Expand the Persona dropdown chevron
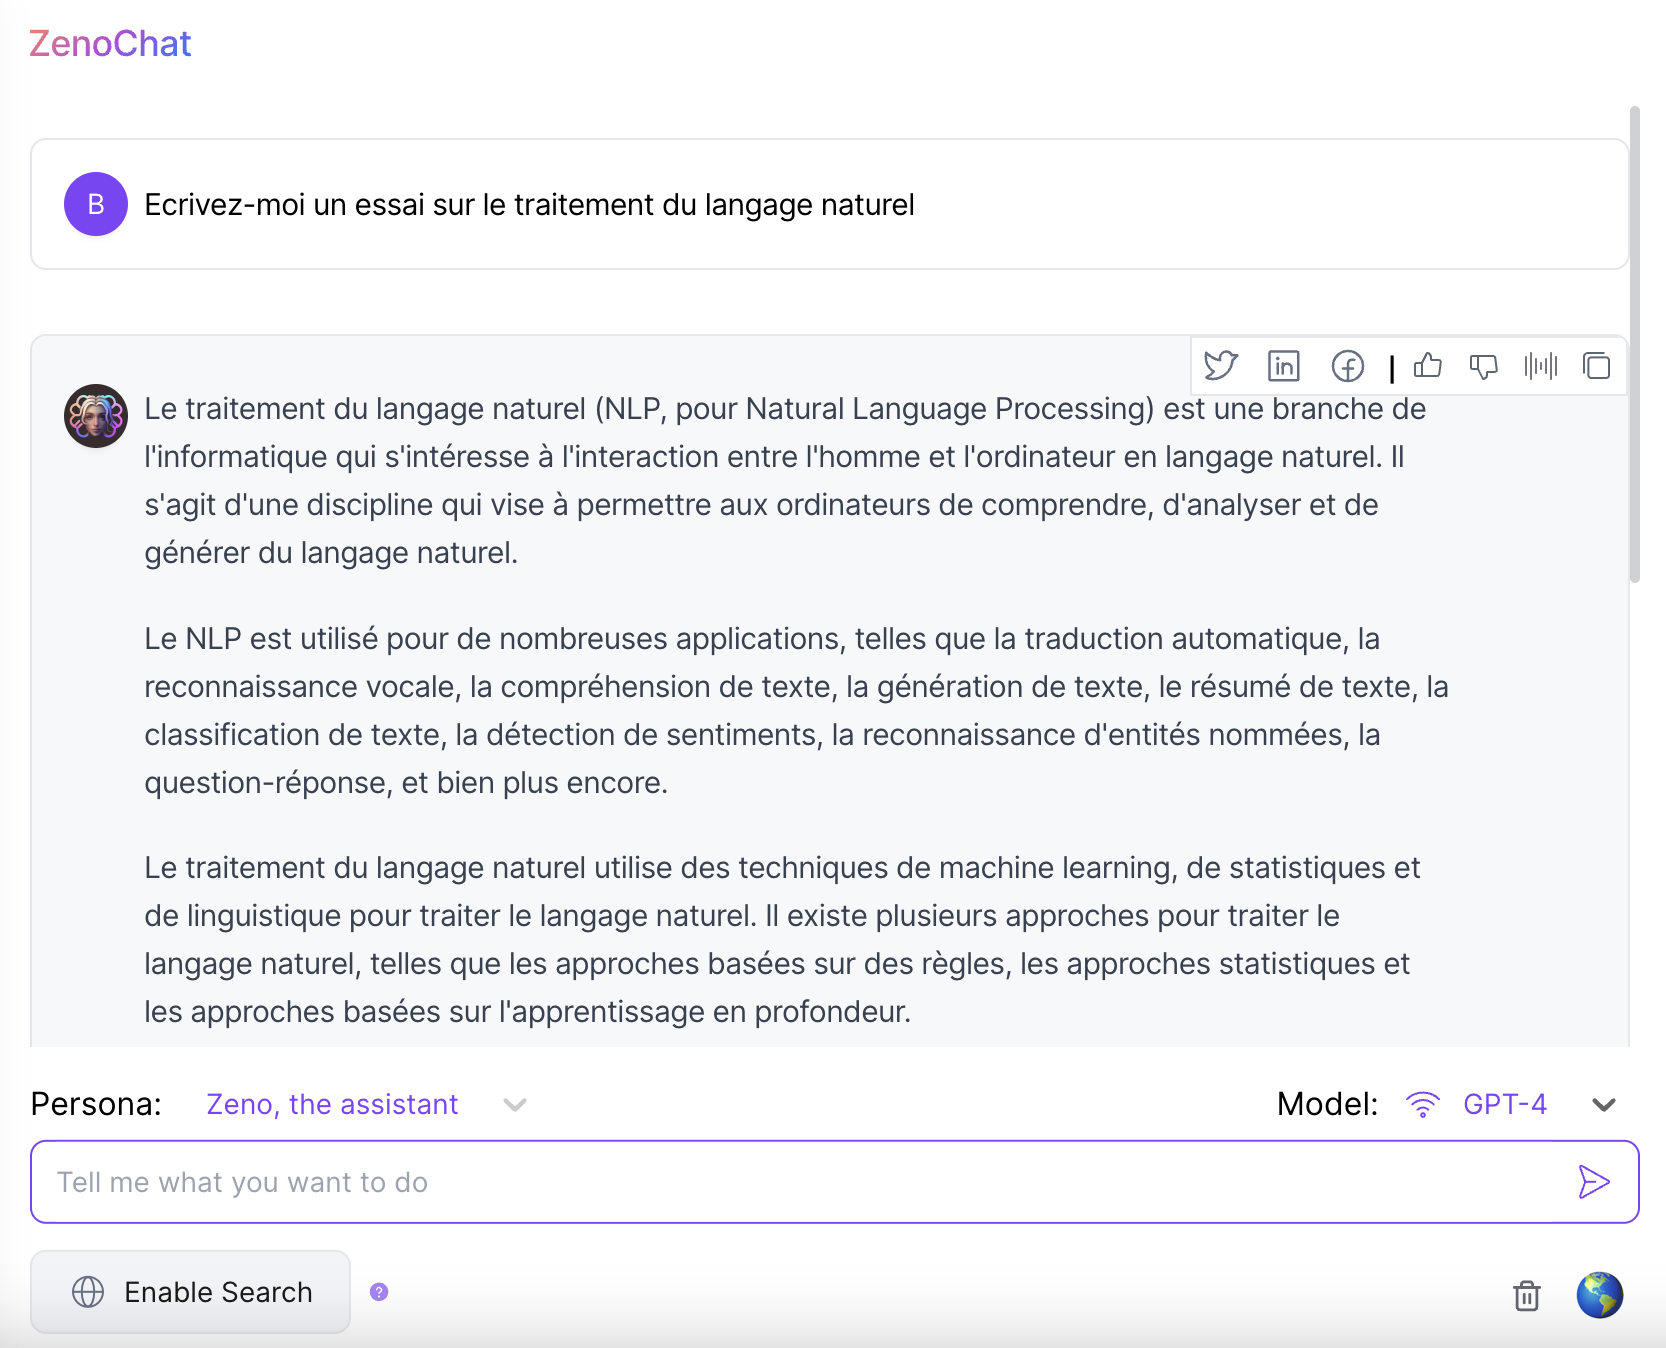Screen dimensions: 1666x1348 coord(515,1105)
